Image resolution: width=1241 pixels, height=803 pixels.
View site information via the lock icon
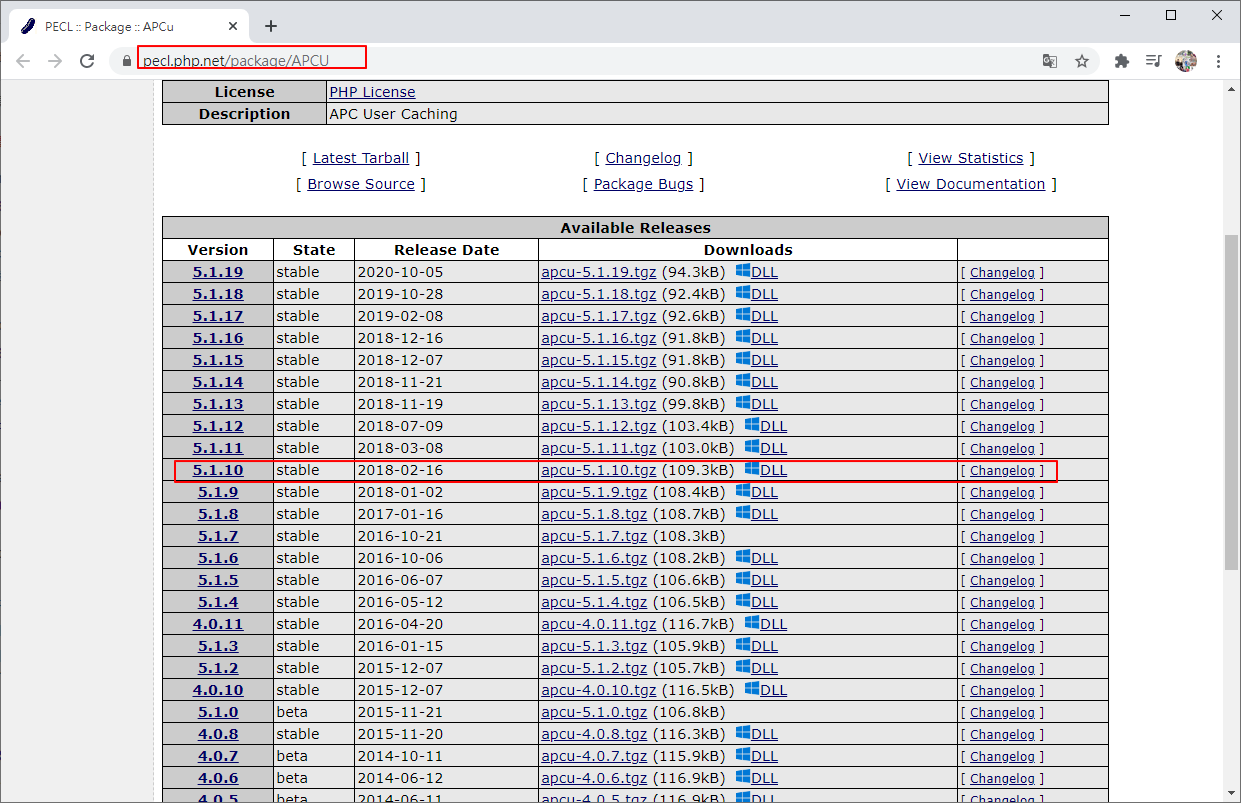tap(127, 61)
